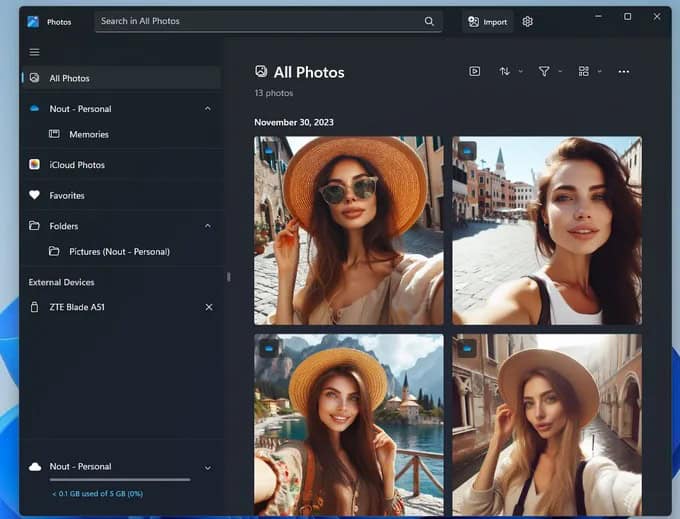The image size is (680, 519).
Task: Click Nout - Personal OneDrive account row
Action: click(x=122, y=108)
